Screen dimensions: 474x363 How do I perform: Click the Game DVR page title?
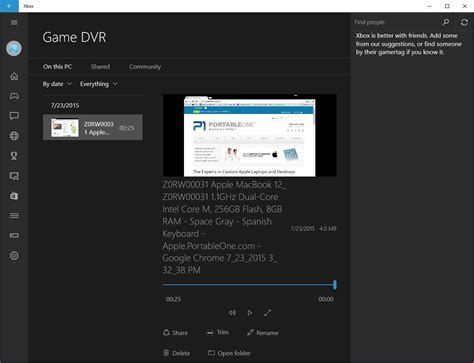[74, 37]
